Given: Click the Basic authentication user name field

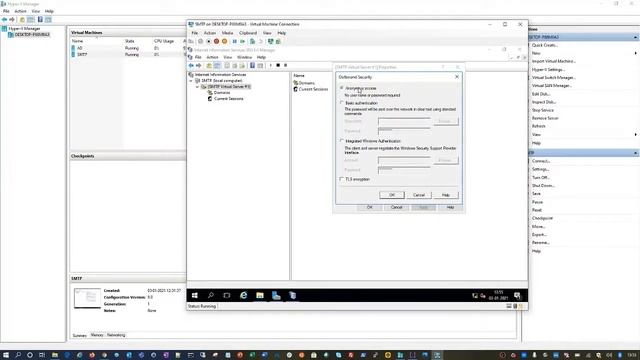Looking at the screenshot, I should point(404,121).
